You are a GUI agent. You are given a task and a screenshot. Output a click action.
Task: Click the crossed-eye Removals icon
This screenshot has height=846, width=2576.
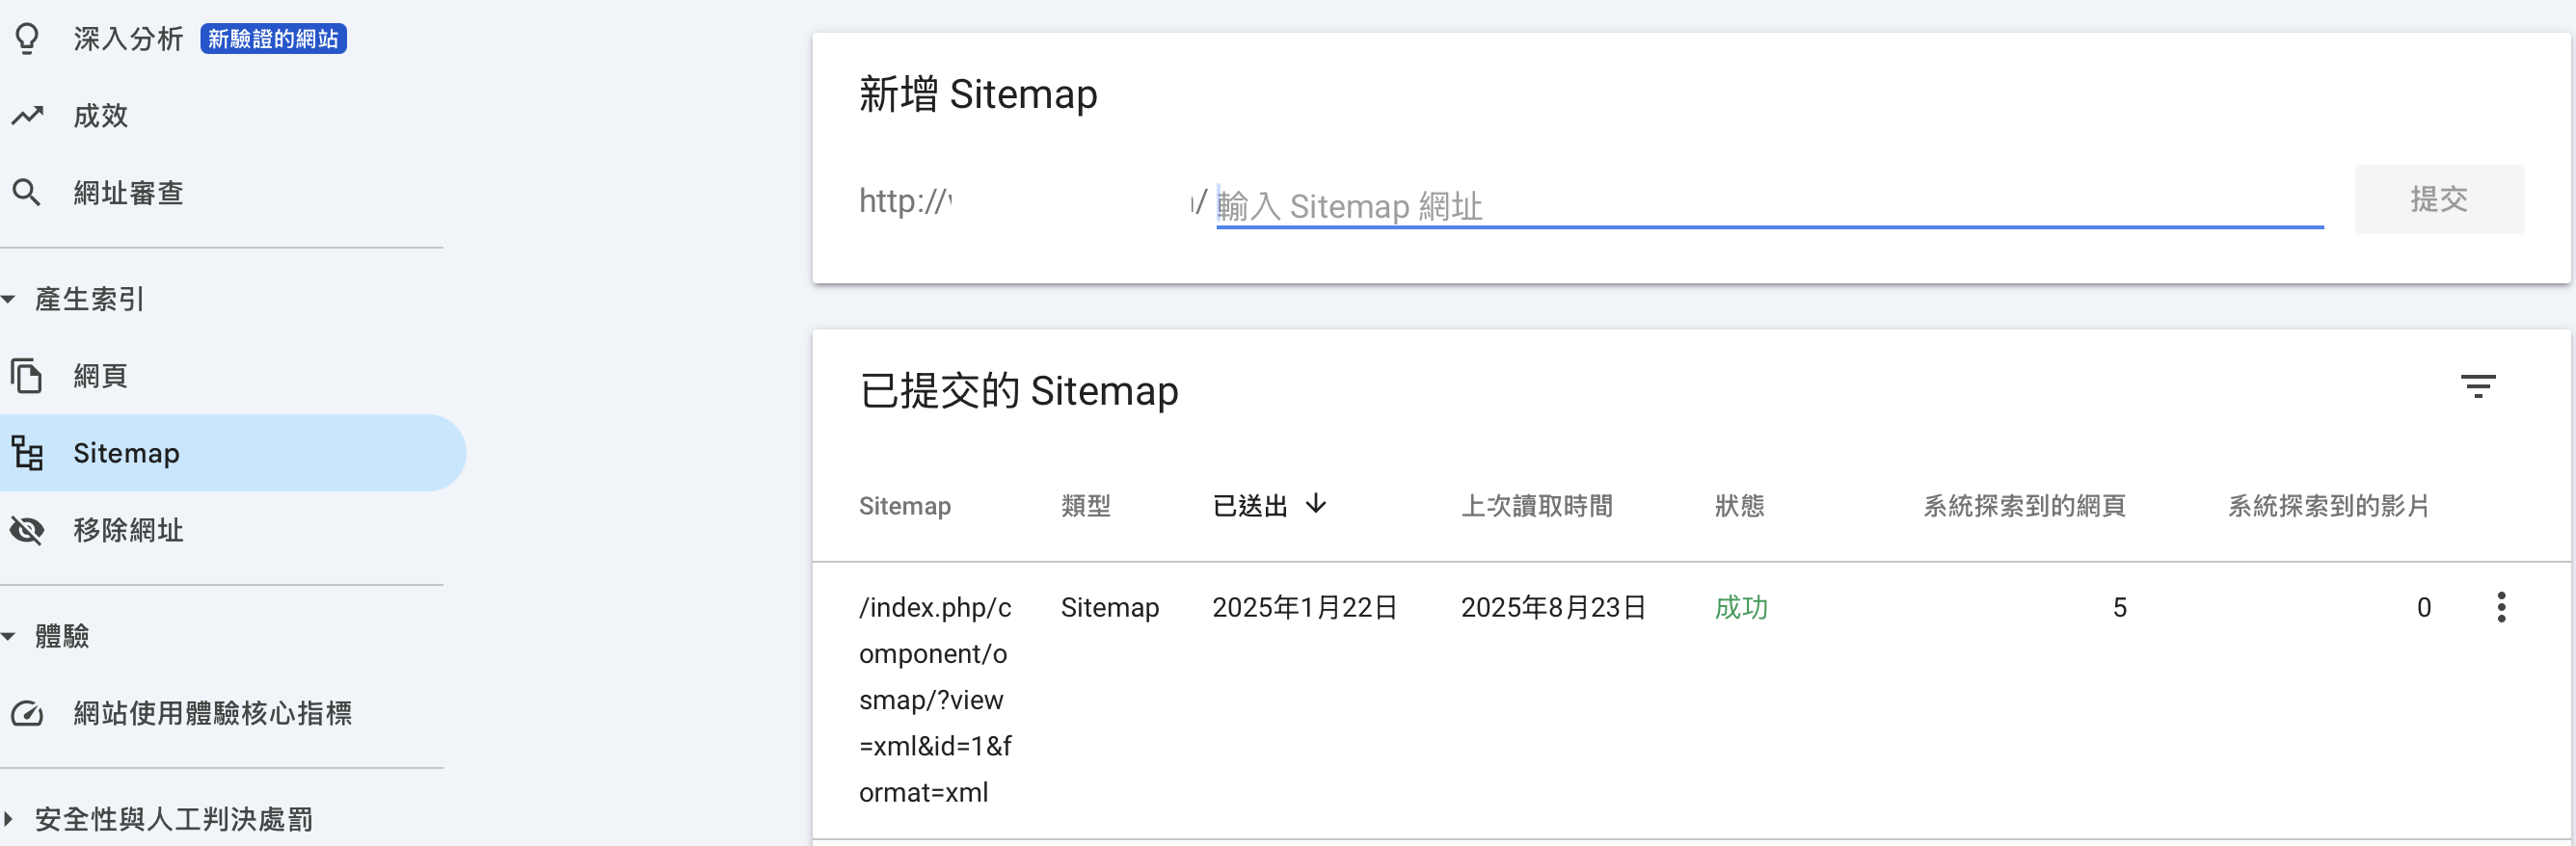coord(27,530)
